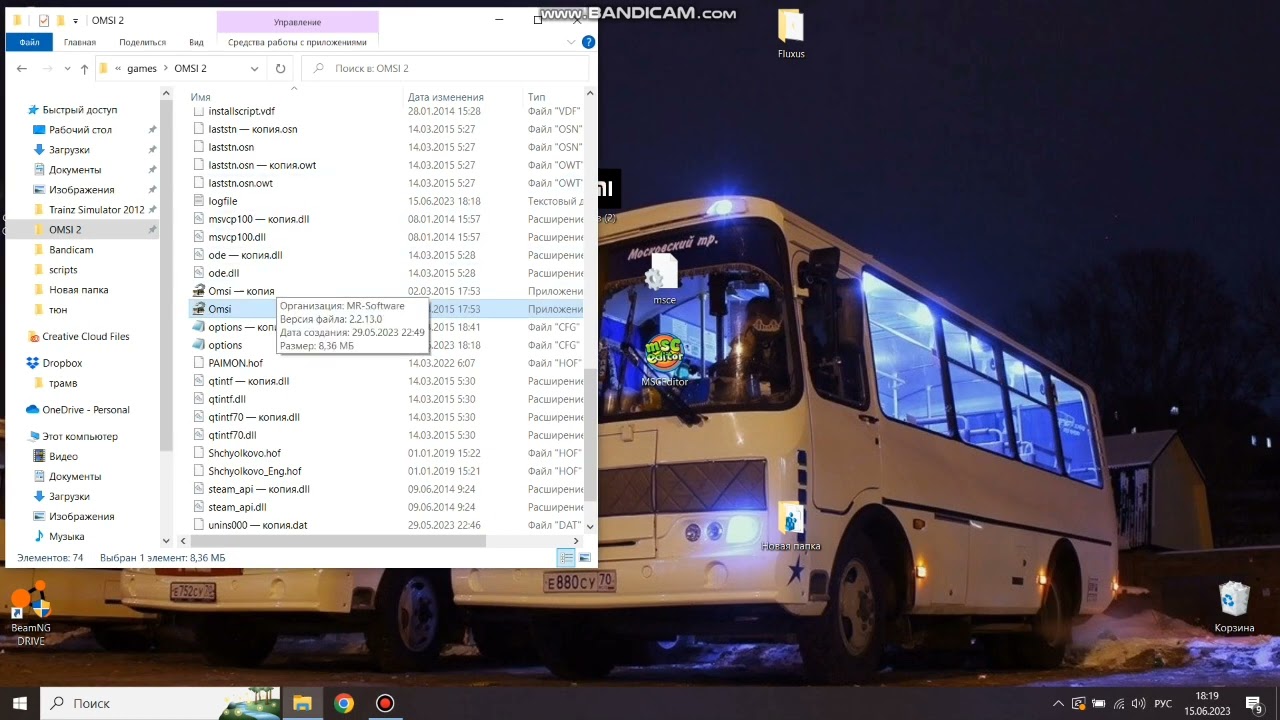Open MSG Editor desktop shortcut

pos(664,361)
